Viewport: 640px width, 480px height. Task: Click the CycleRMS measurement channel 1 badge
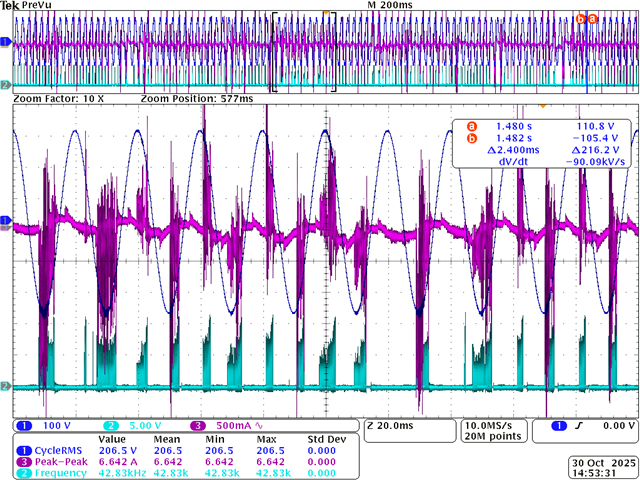(24, 451)
